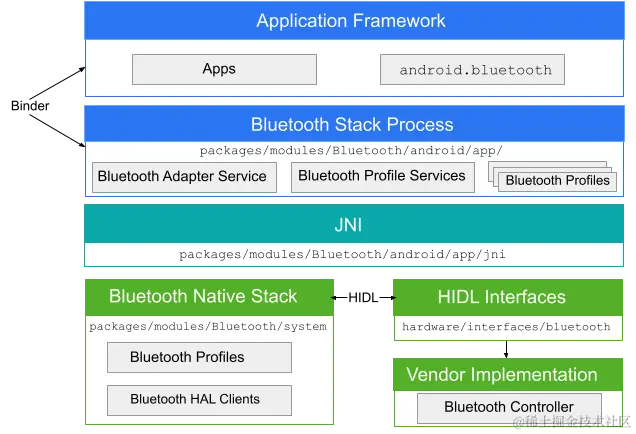Screen dimensions: 636x434
Task: Click the HIDL Interfaces header
Action: [508, 297]
